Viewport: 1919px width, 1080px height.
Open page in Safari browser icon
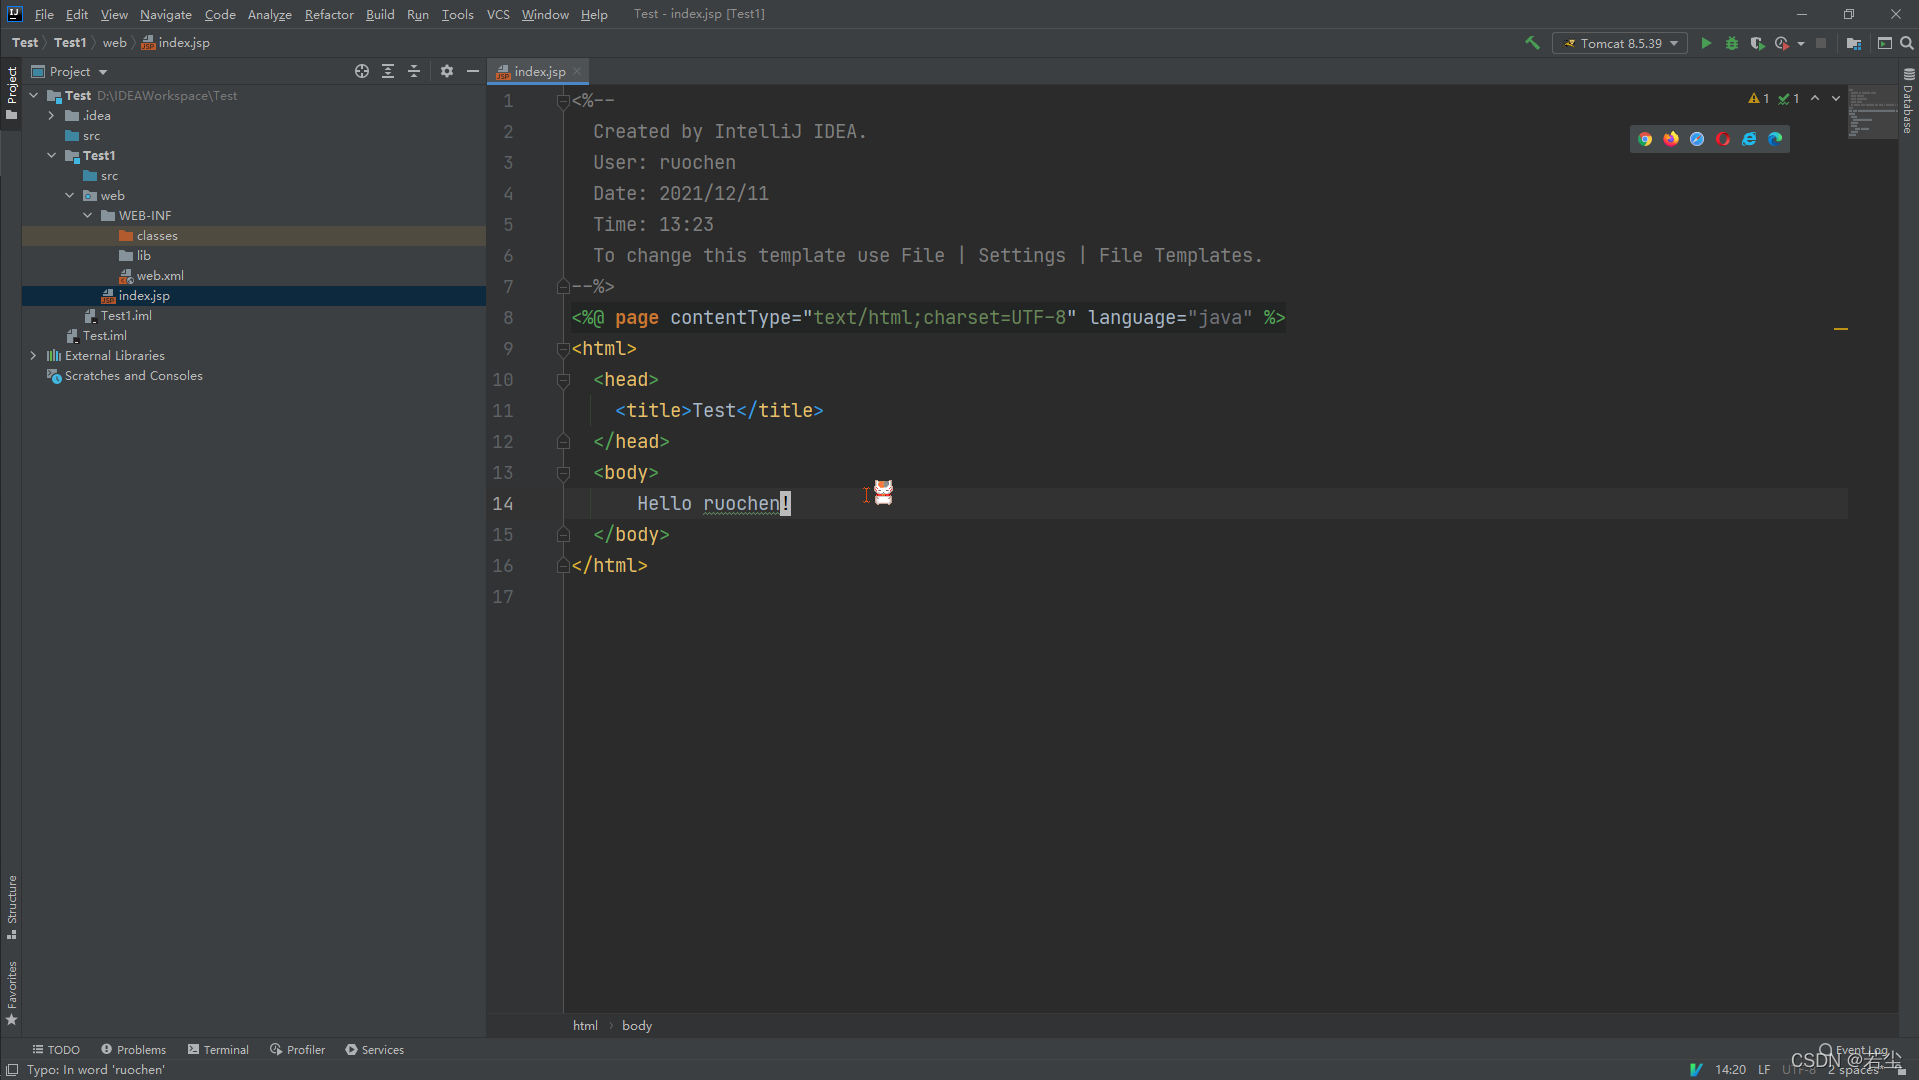point(1697,139)
